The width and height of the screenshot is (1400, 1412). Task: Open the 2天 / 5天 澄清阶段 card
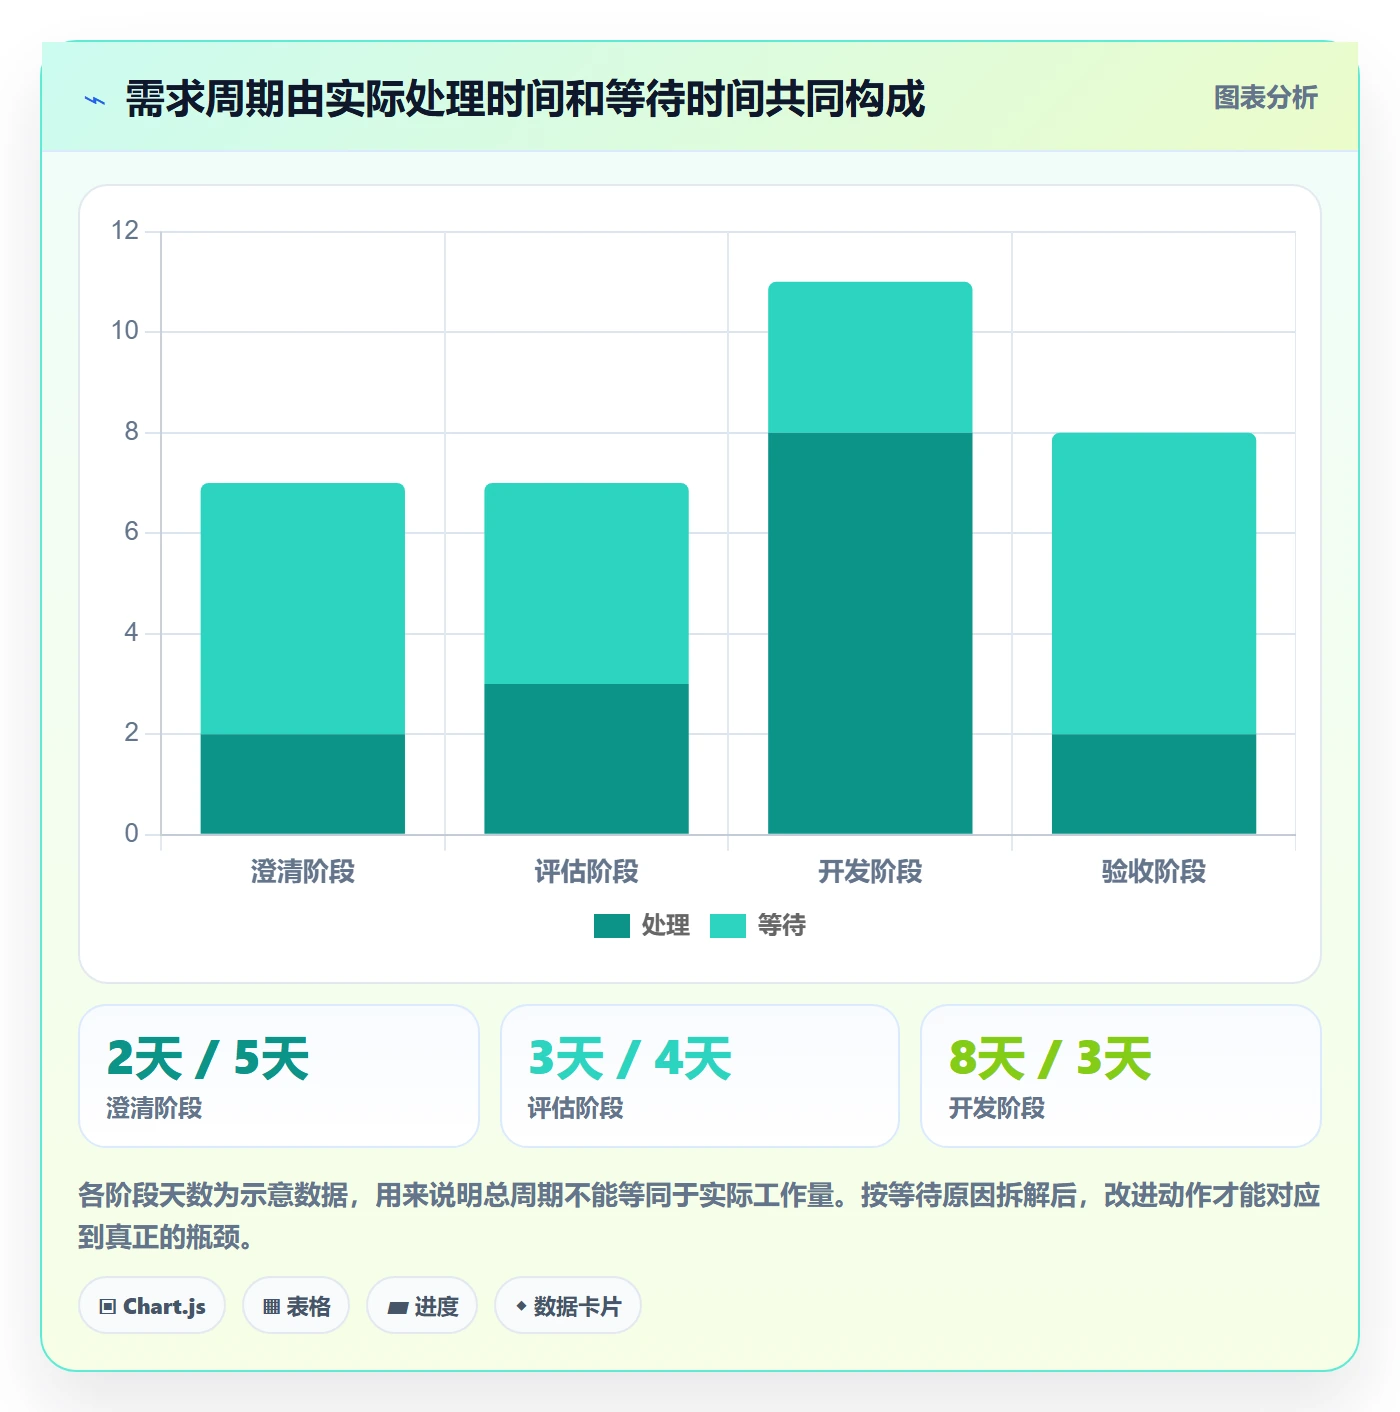(x=279, y=1076)
